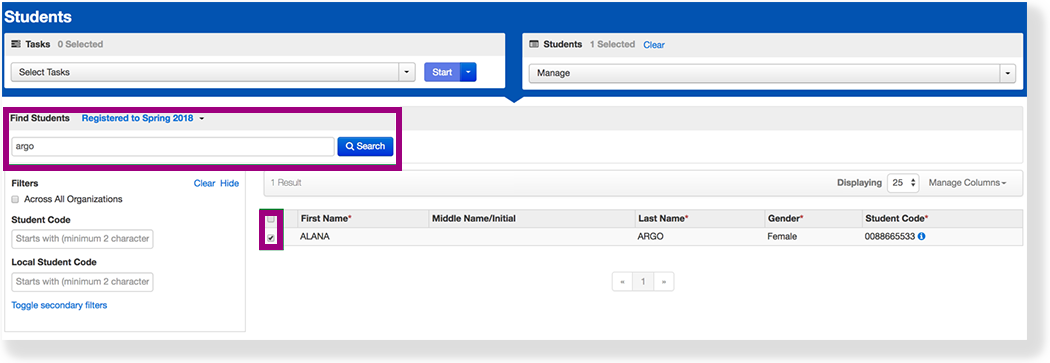This screenshot has width=1050, height=363.
Task: Change the Displaying 25 rows stepper
Action: [x=903, y=183]
